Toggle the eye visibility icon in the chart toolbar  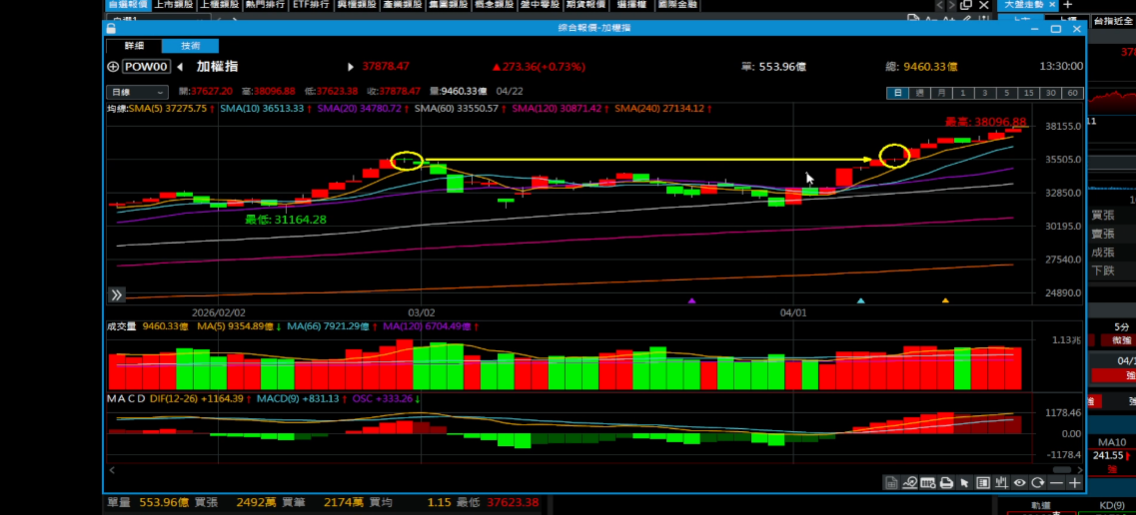tap(1019, 483)
